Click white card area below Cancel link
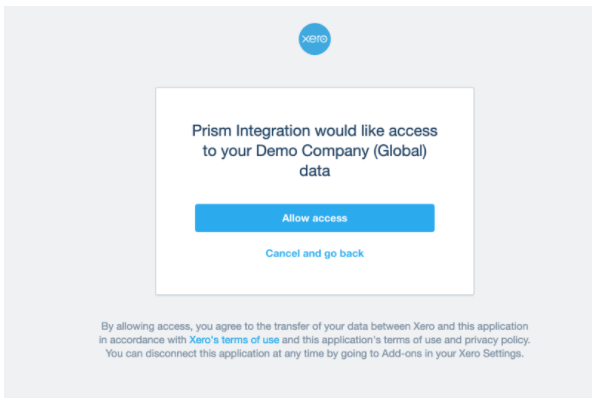Viewport: 594px width, 399px height. pos(314,277)
